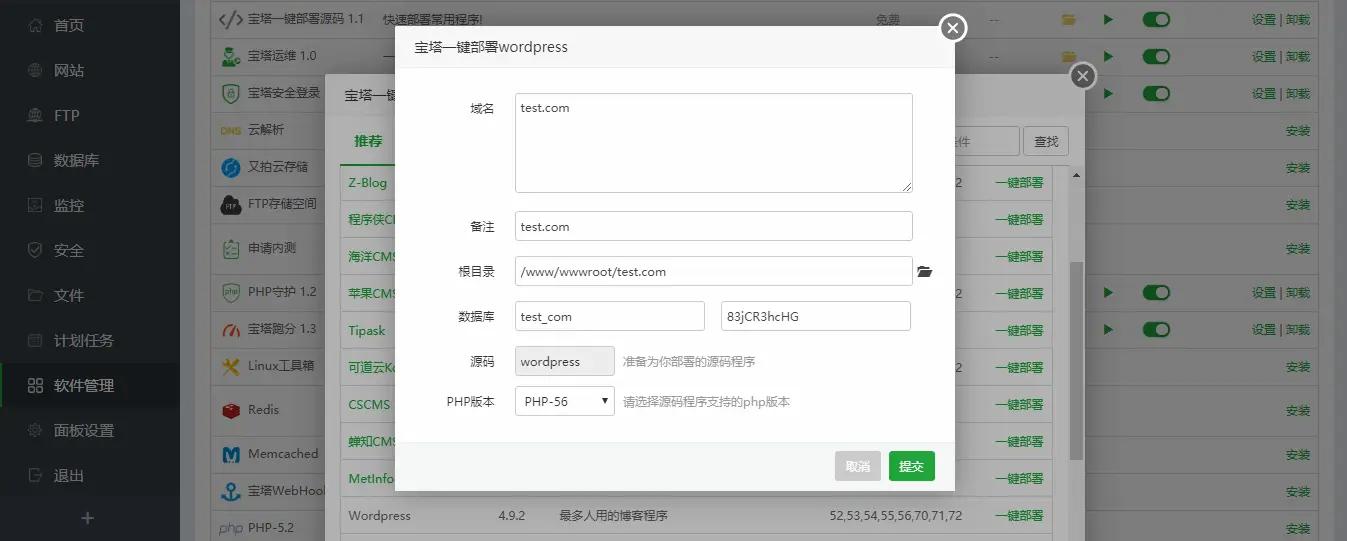Open the 计划任务 scheduled tasks page

pyautogui.click(x=82, y=340)
